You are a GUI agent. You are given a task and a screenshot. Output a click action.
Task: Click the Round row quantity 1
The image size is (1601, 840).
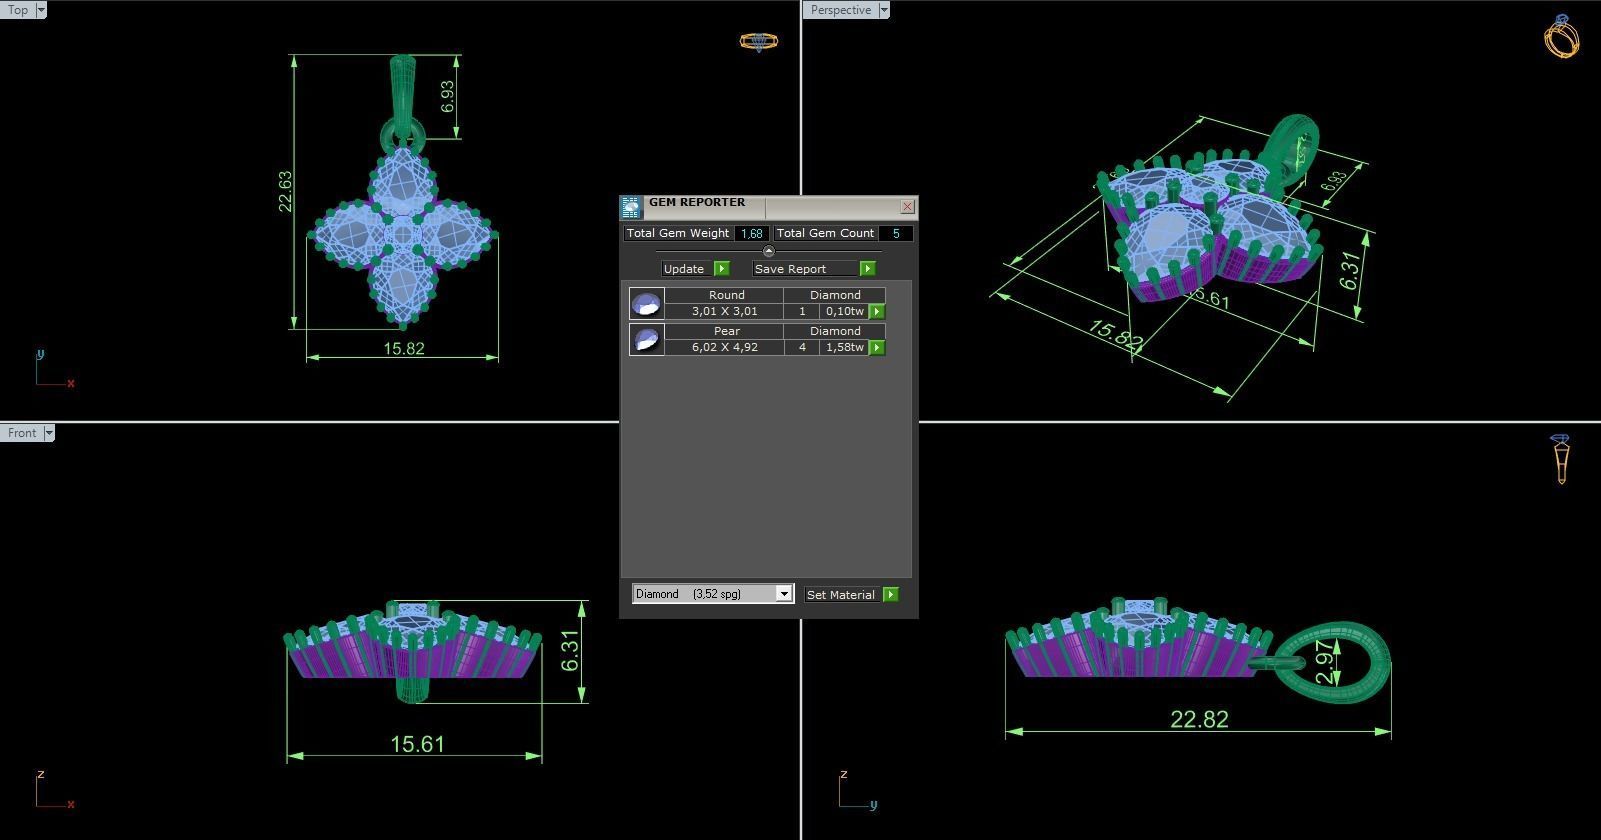802,312
